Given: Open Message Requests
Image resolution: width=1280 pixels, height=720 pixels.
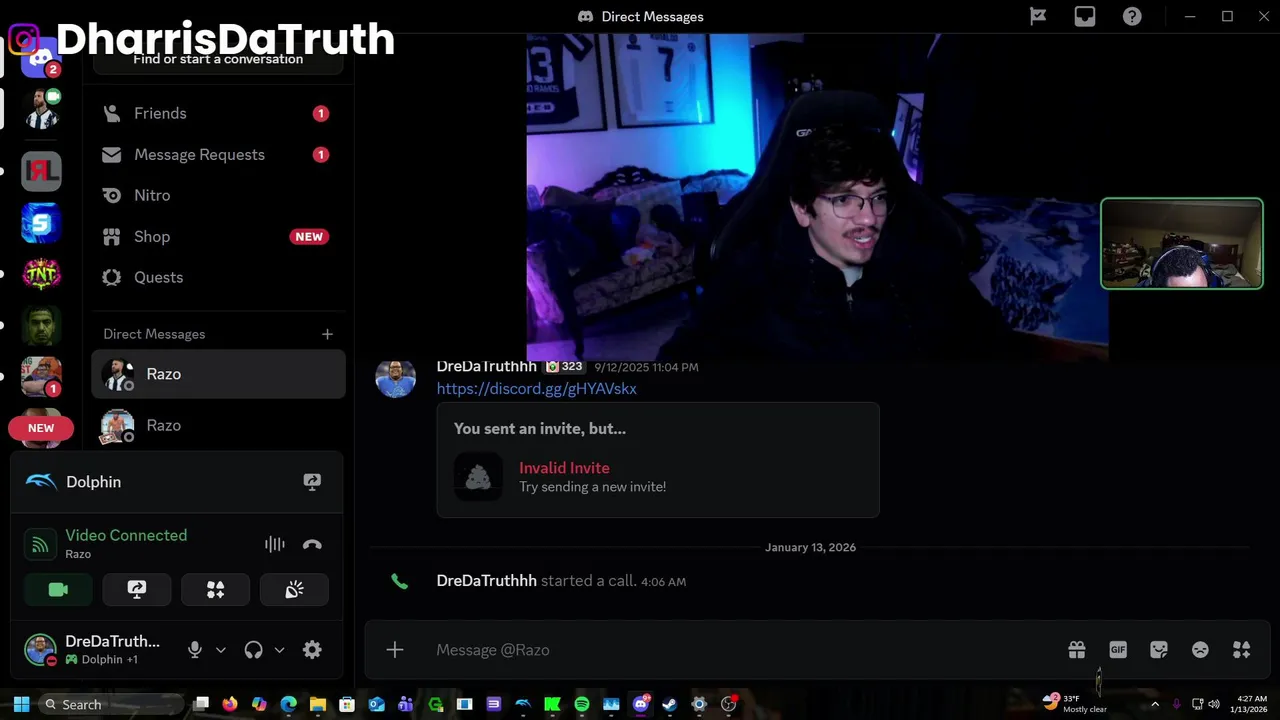Looking at the screenshot, I should point(218,154).
